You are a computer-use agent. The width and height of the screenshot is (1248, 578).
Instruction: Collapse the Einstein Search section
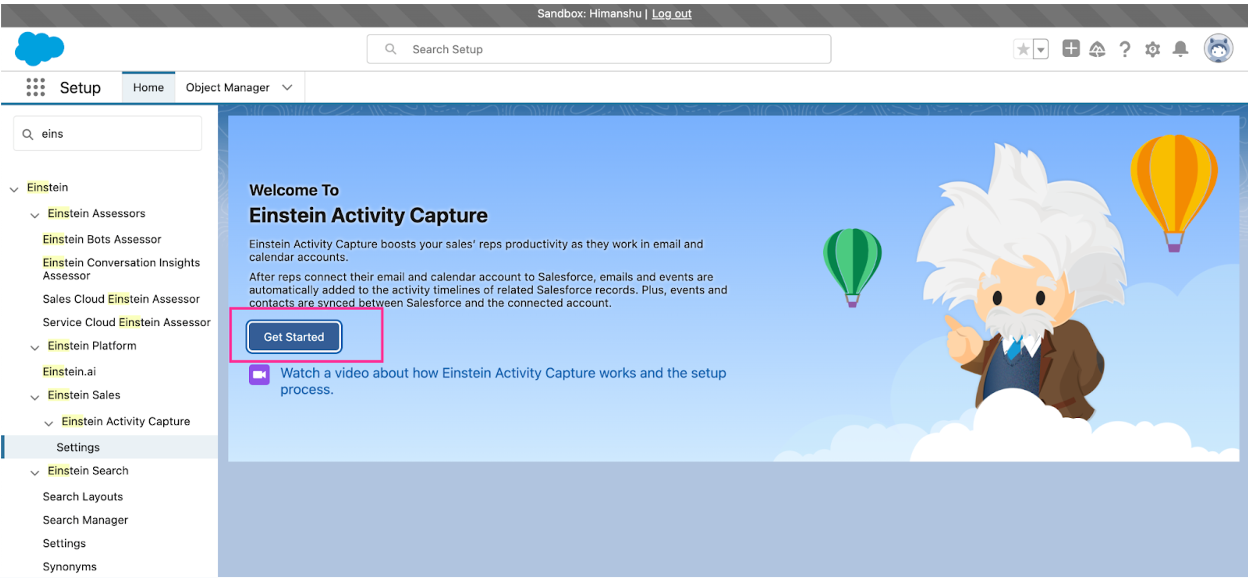[x=35, y=472]
